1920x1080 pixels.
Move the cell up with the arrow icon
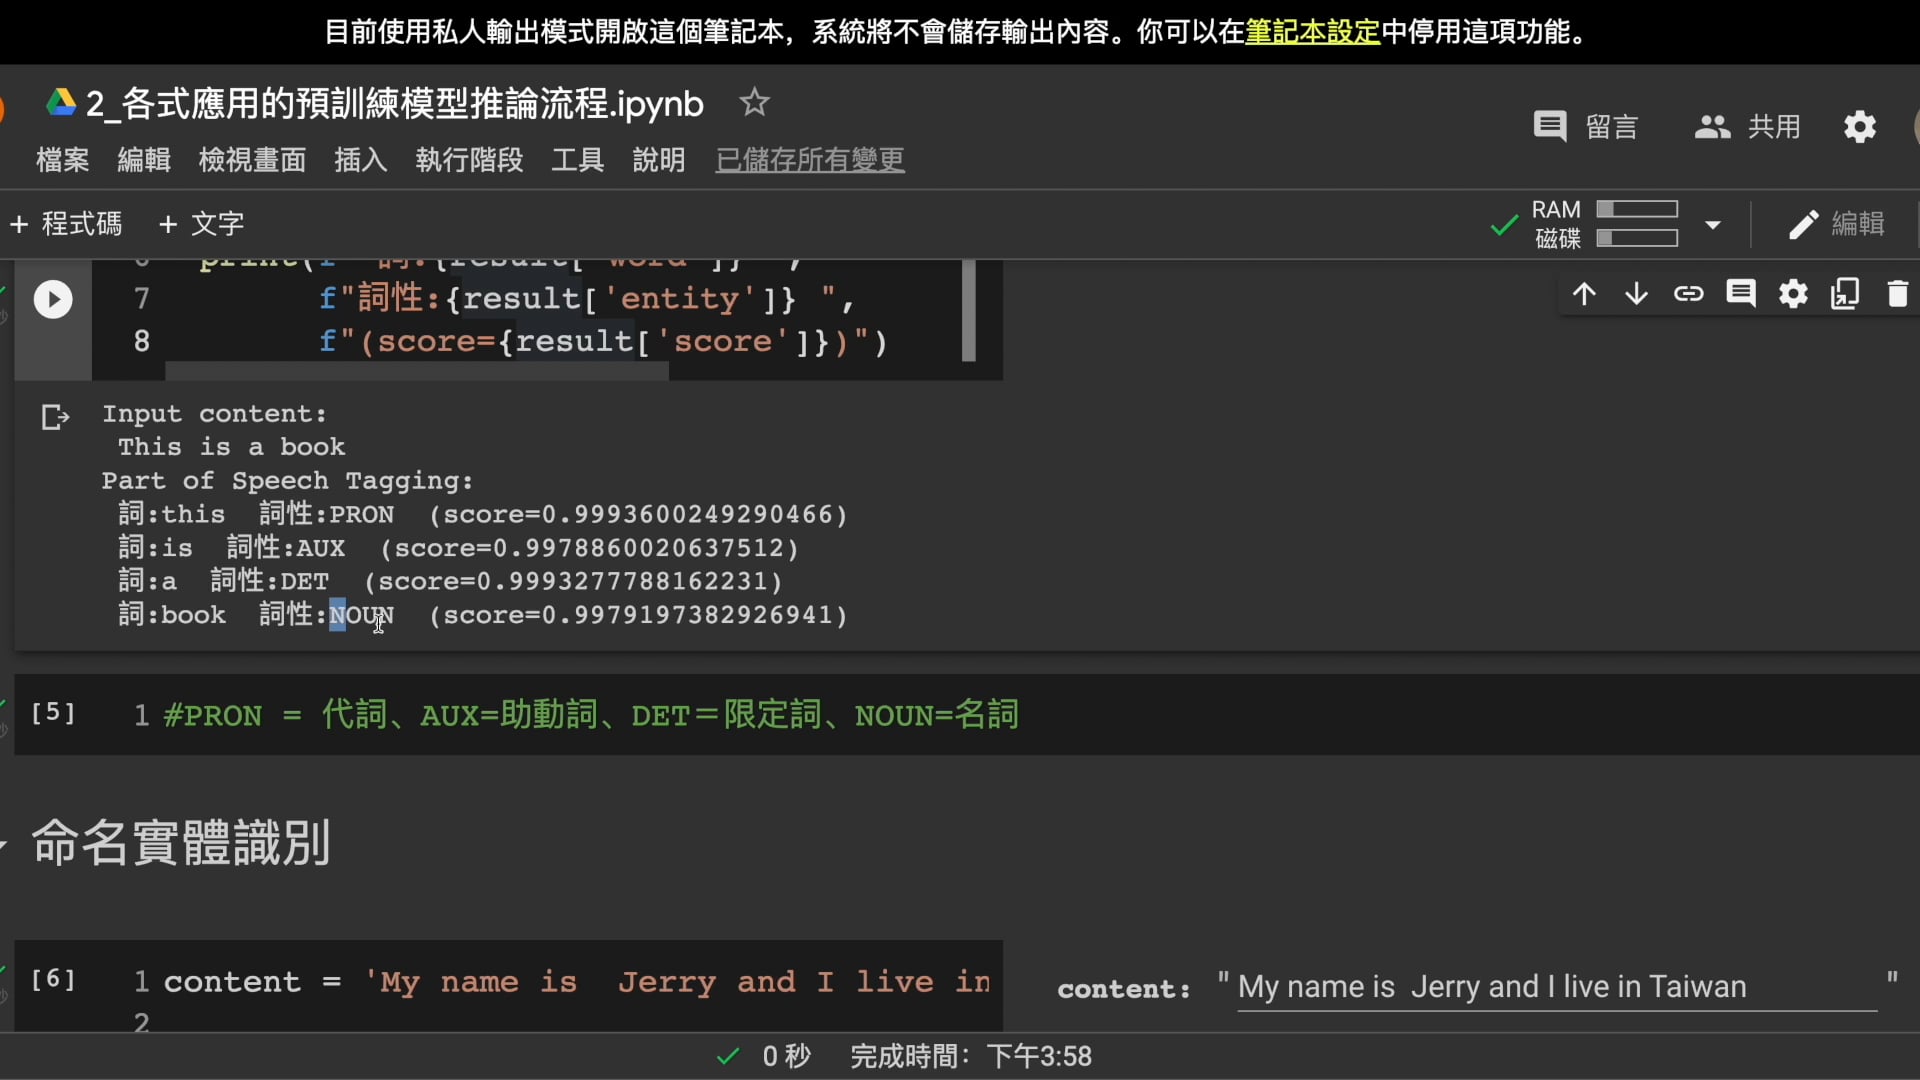(x=1584, y=294)
